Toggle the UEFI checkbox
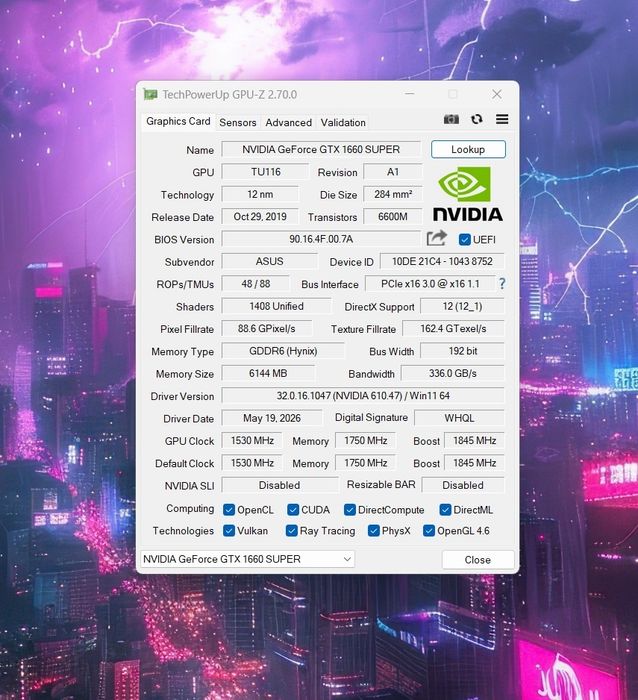Image resolution: width=638 pixels, height=700 pixels. click(x=464, y=240)
